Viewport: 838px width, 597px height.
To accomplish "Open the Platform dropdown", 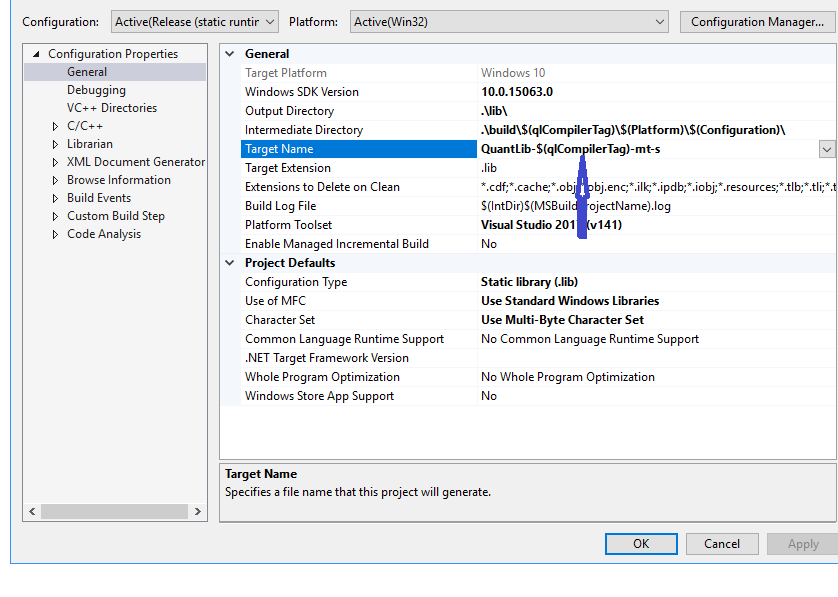I will (508, 21).
